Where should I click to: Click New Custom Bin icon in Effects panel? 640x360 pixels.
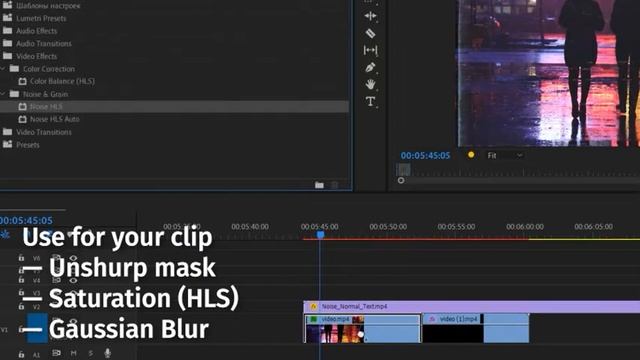pyautogui.click(x=319, y=185)
